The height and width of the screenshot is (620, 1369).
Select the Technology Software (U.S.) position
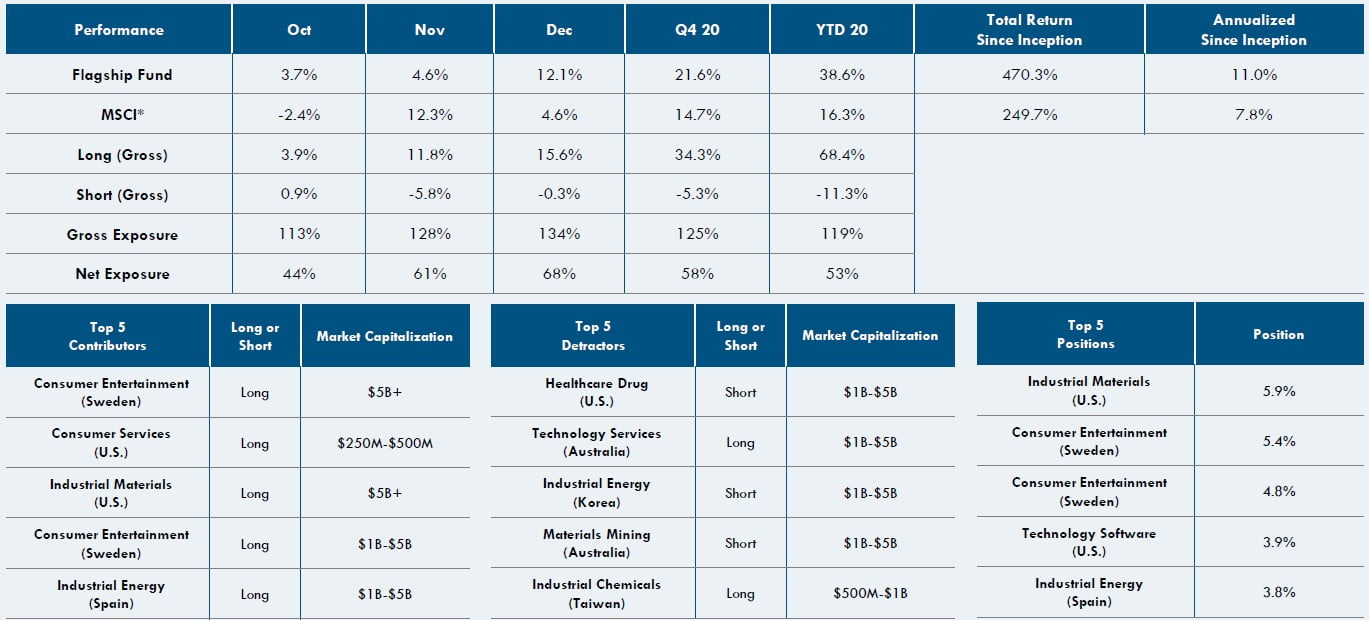(1088, 542)
